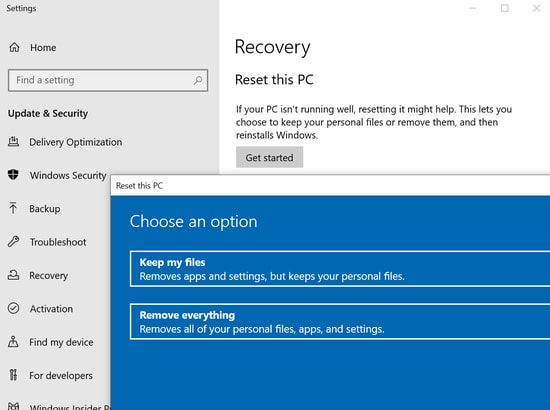
Task: Close the Settings window
Action: [537, 8]
